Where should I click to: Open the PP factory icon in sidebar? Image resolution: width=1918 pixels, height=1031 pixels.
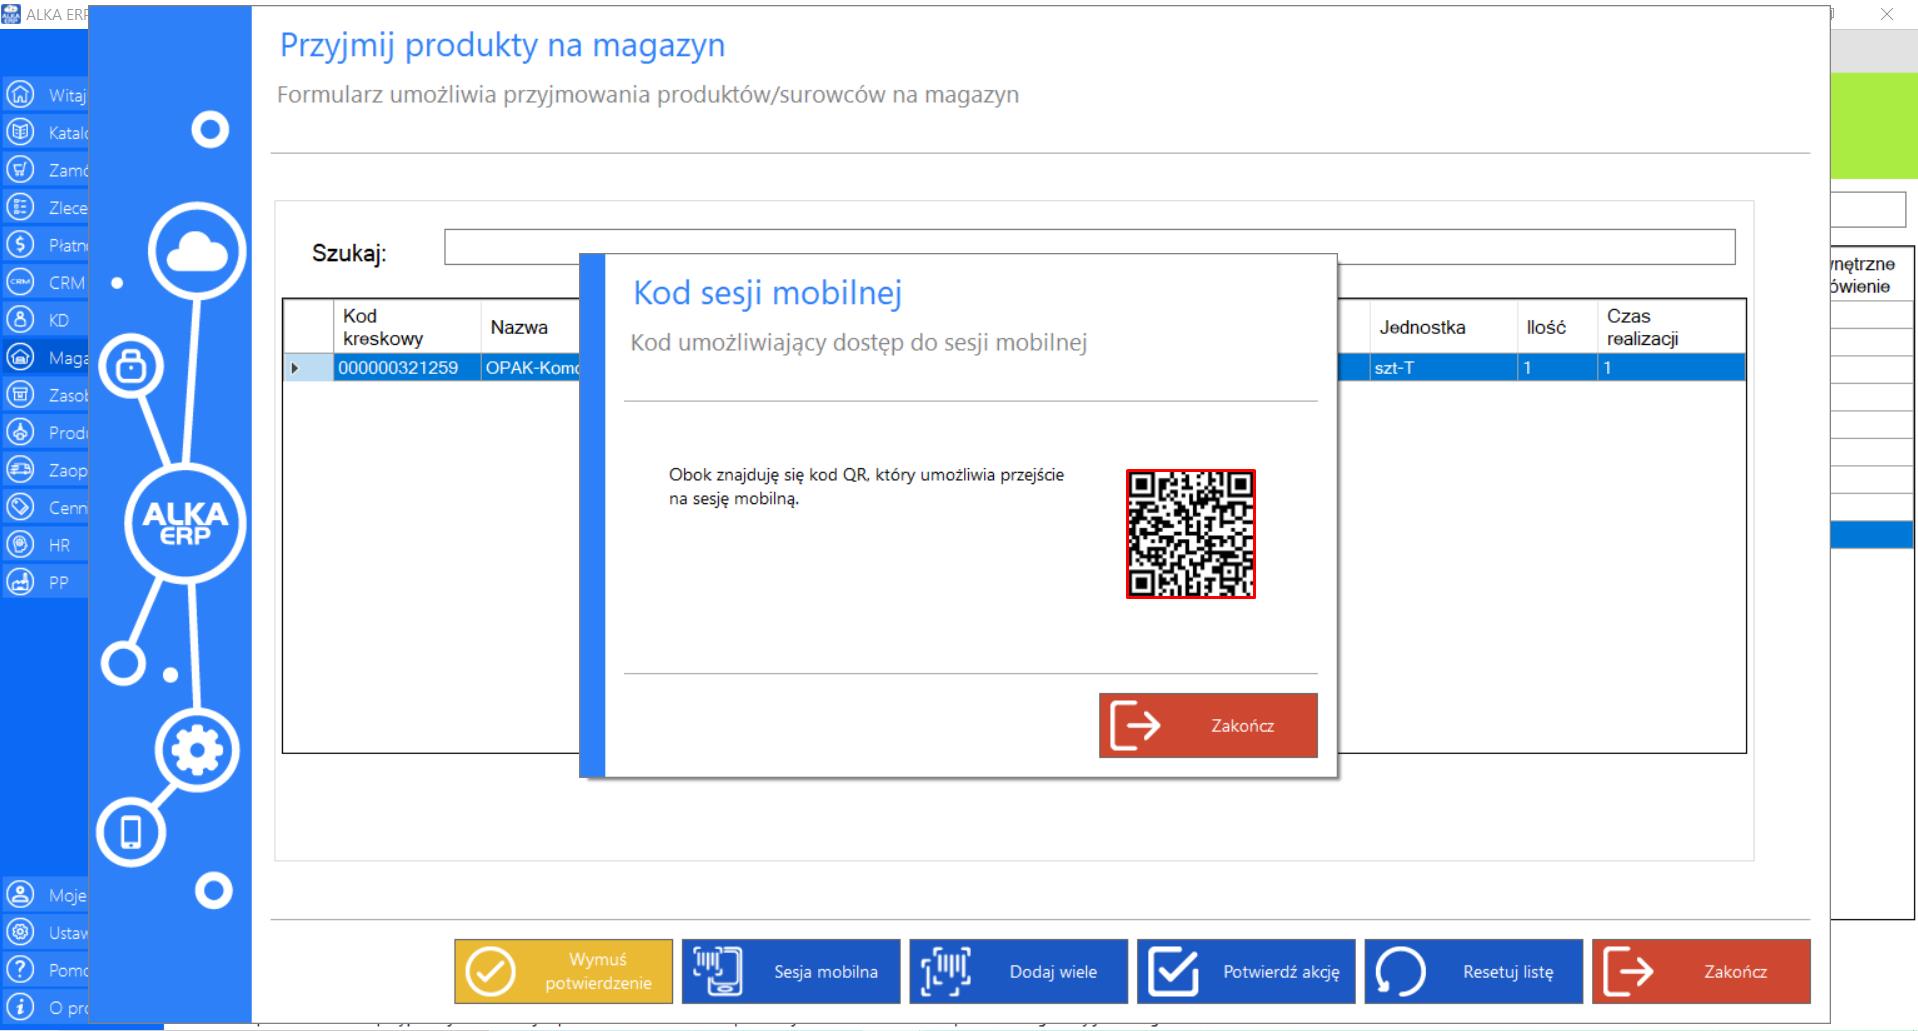tap(20, 581)
